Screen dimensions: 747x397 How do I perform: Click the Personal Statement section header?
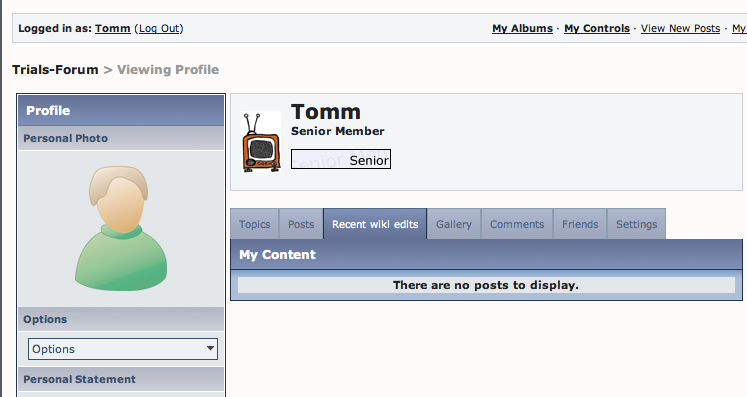click(121, 379)
